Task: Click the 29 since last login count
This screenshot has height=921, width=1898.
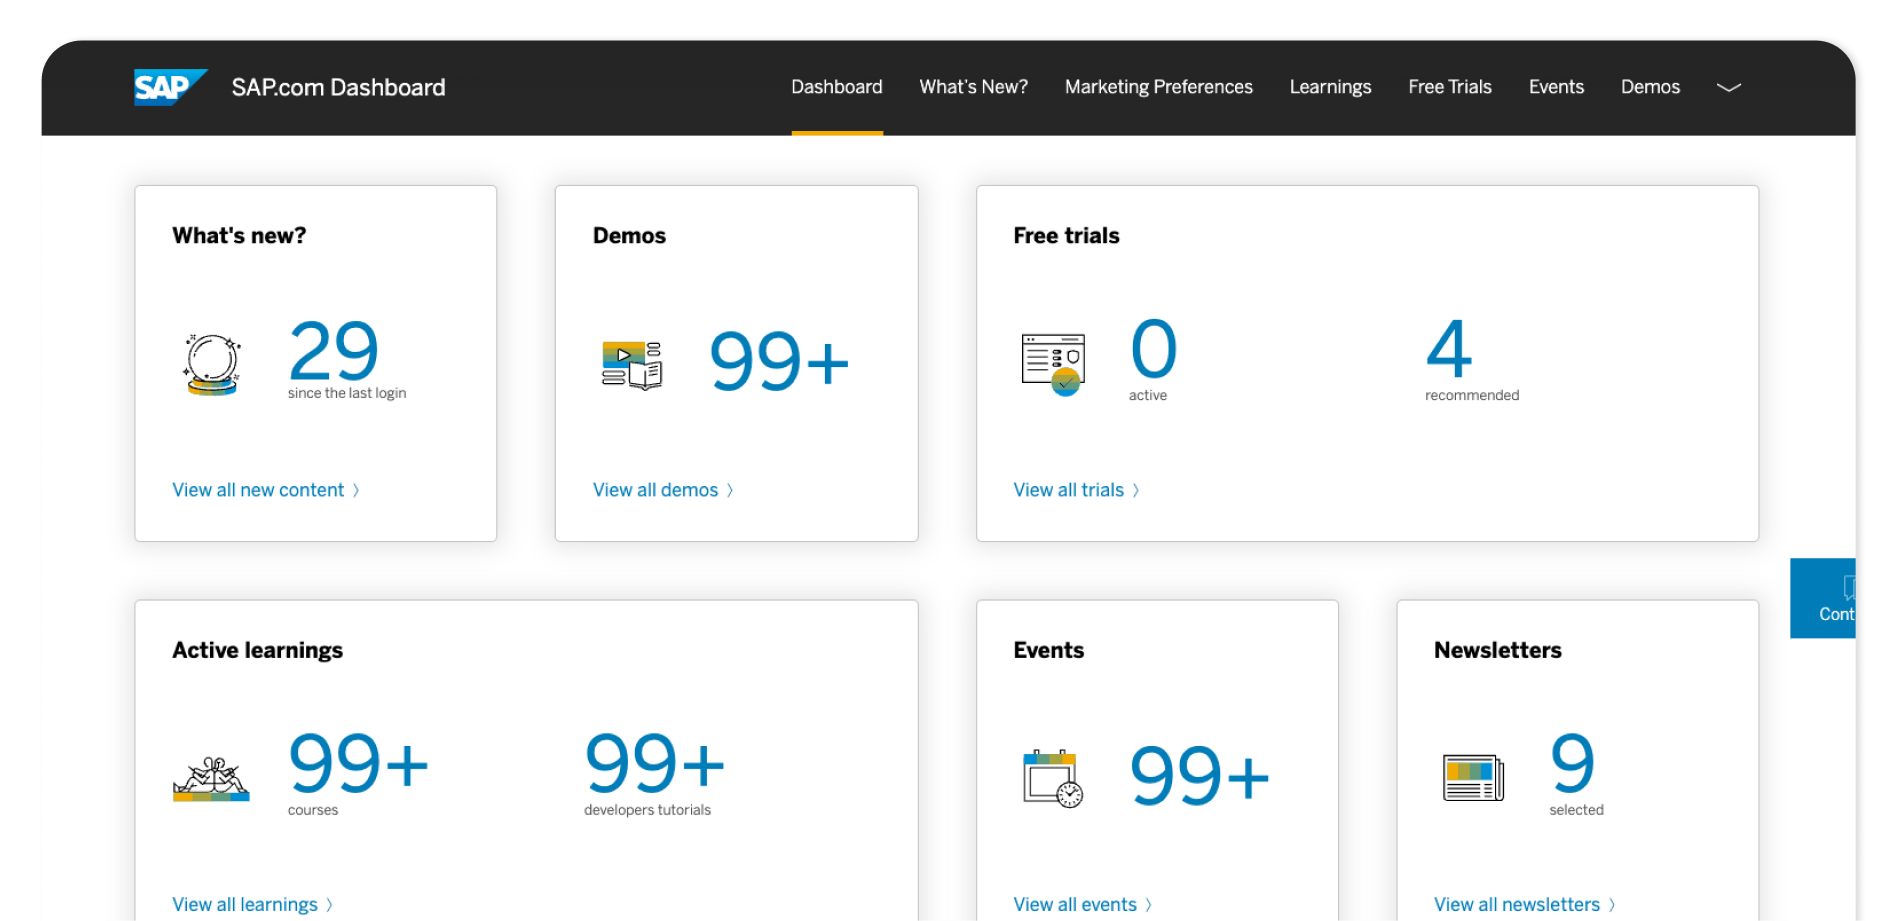Action: click(334, 349)
